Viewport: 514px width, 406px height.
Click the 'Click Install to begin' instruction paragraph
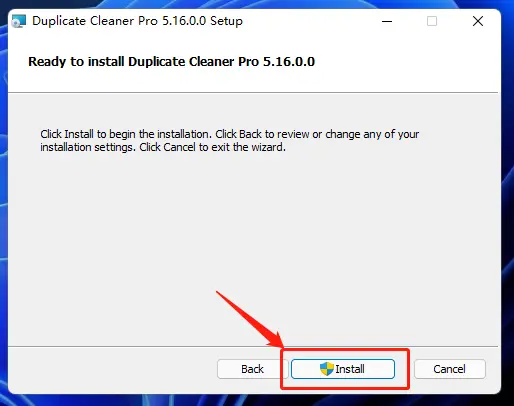(x=230, y=140)
